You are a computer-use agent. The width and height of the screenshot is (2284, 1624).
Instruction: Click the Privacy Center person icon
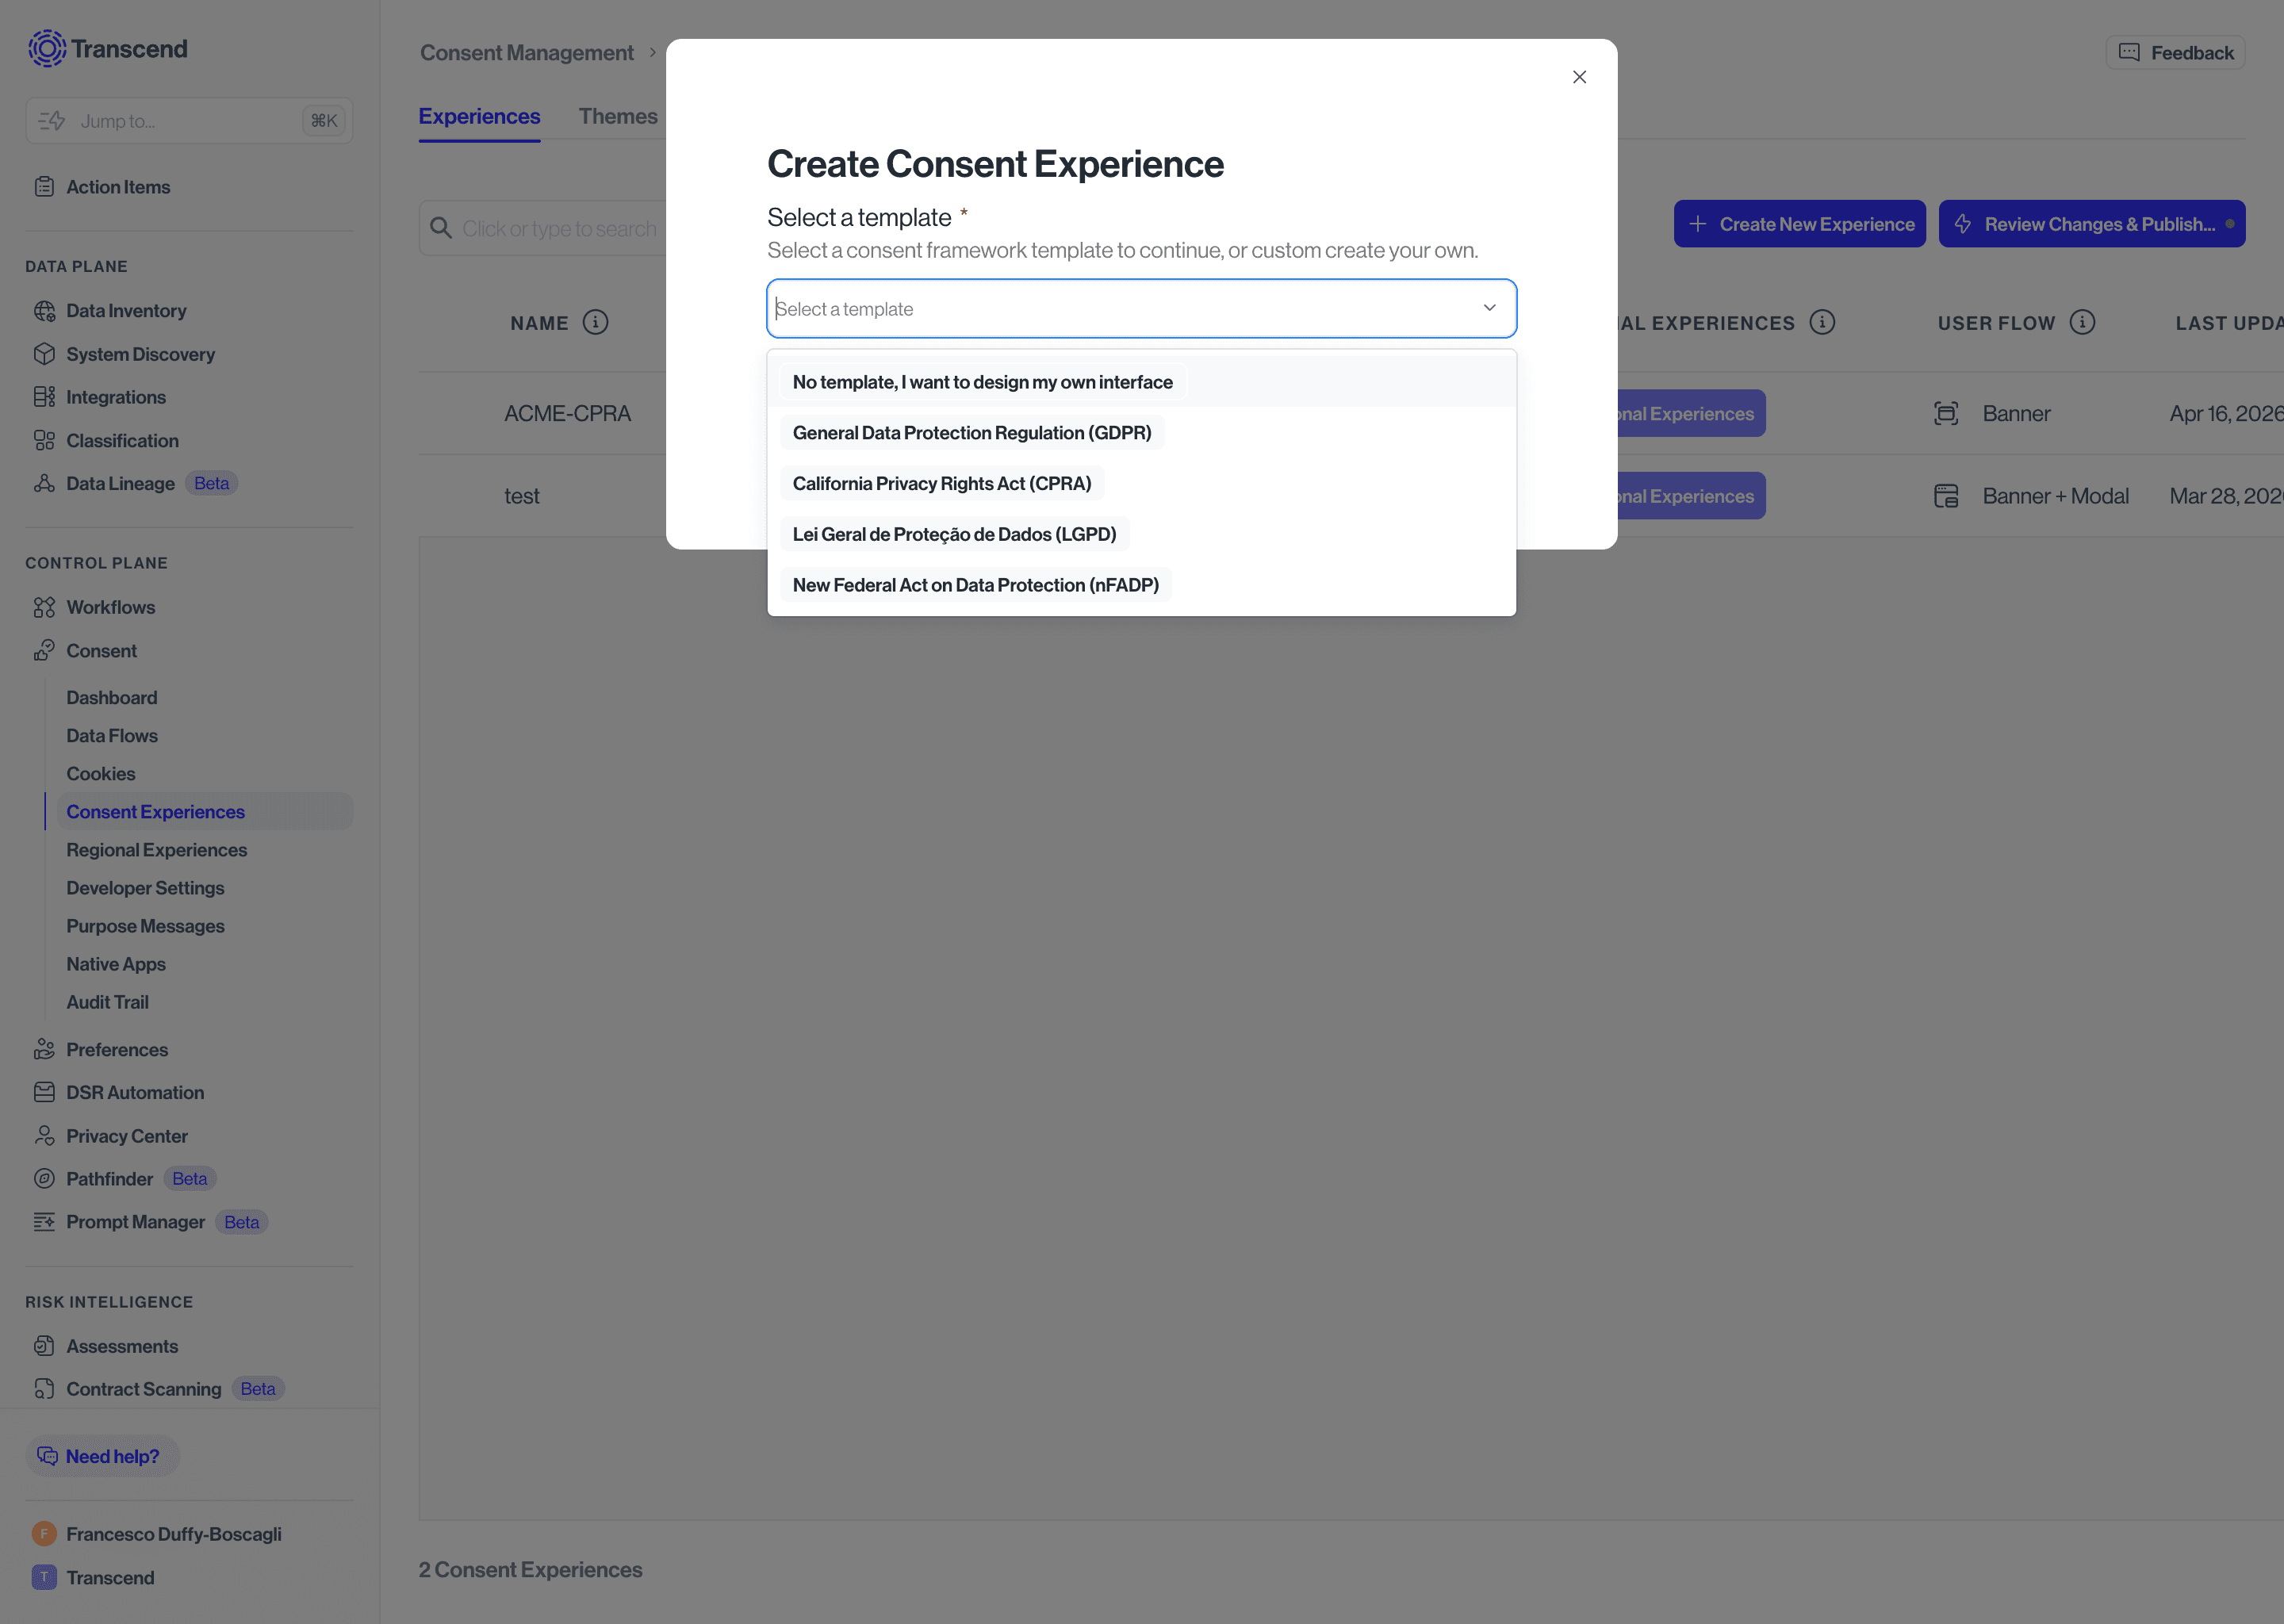click(44, 1136)
